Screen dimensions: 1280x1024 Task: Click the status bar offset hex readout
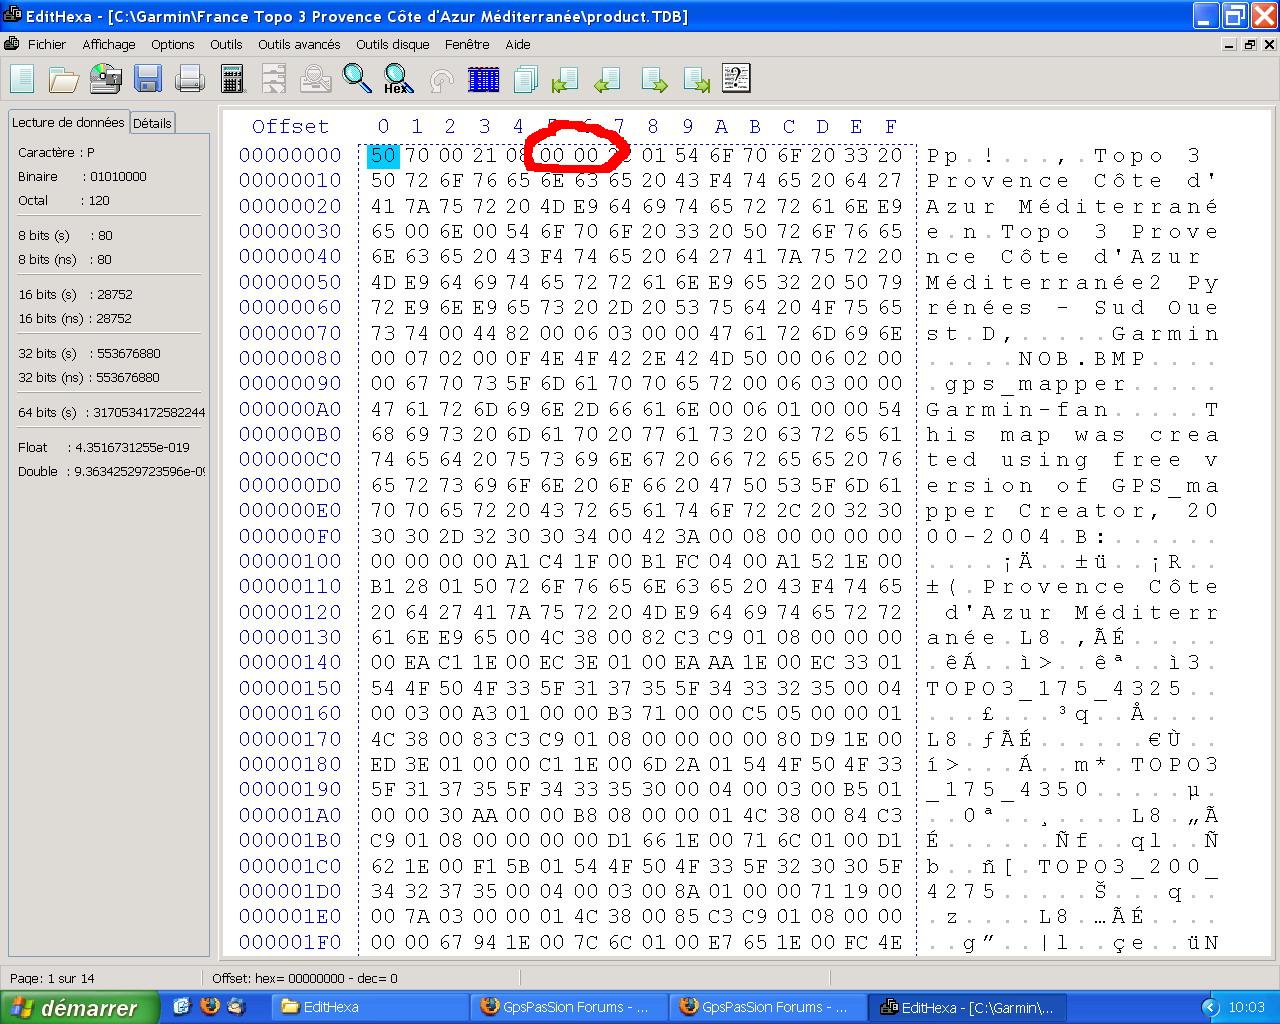point(305,978)
